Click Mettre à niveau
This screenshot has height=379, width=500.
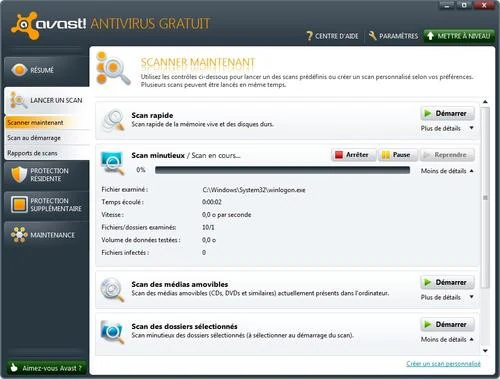pyautogui.click(x=459, y=36)
